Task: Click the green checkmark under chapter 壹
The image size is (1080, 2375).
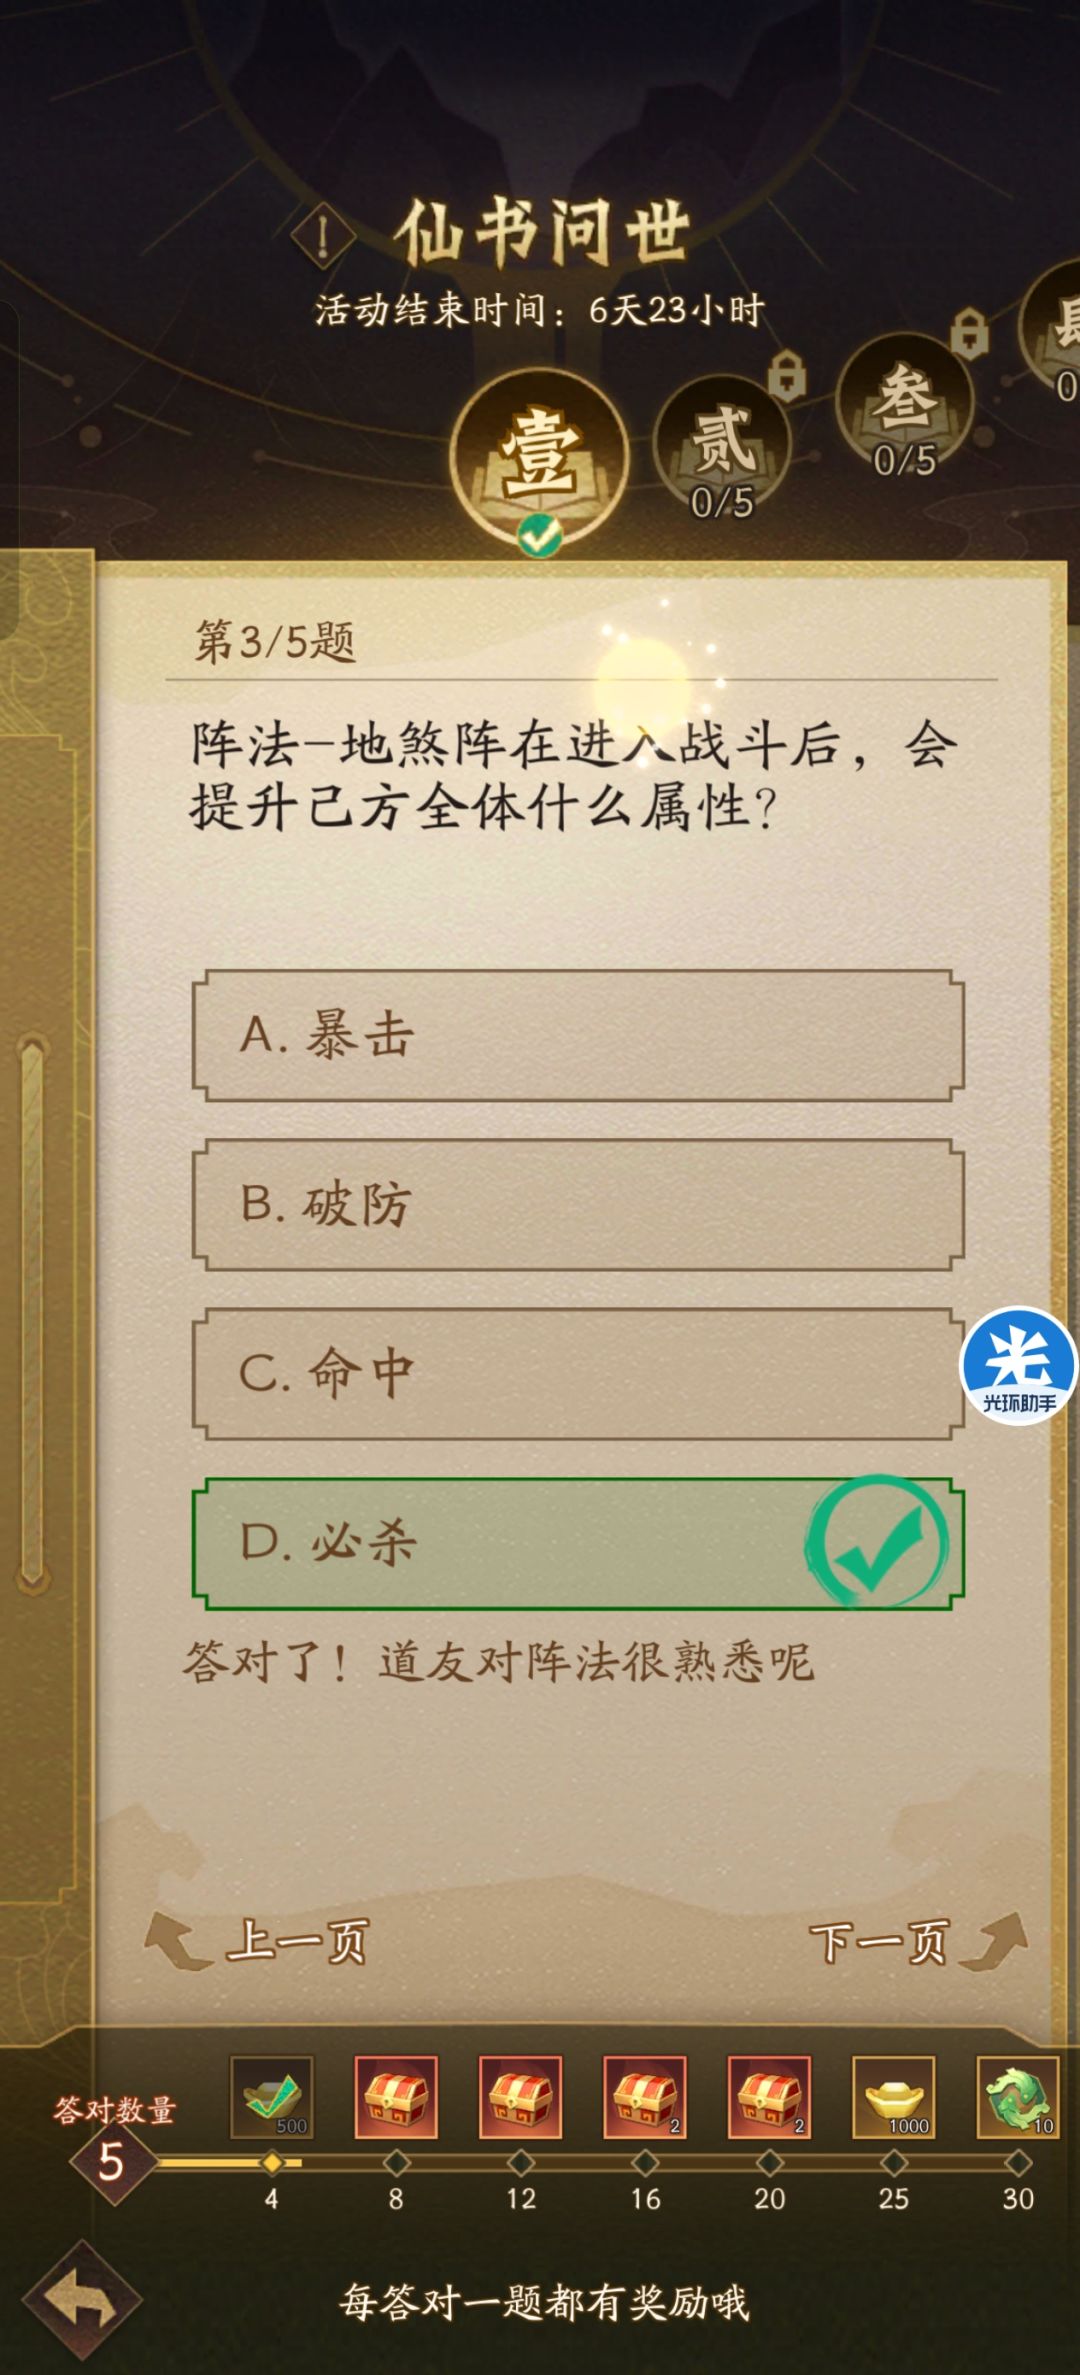Action: coord(540,537)
